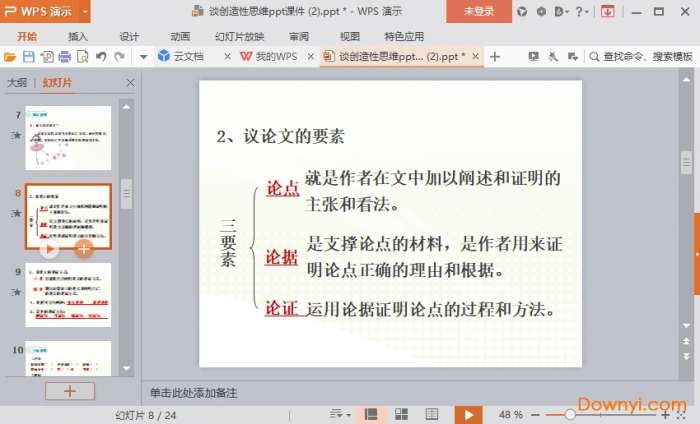Go to next slide double-arrow button
The height and width of the screenshot is (424, 700).
coord(687,356)
